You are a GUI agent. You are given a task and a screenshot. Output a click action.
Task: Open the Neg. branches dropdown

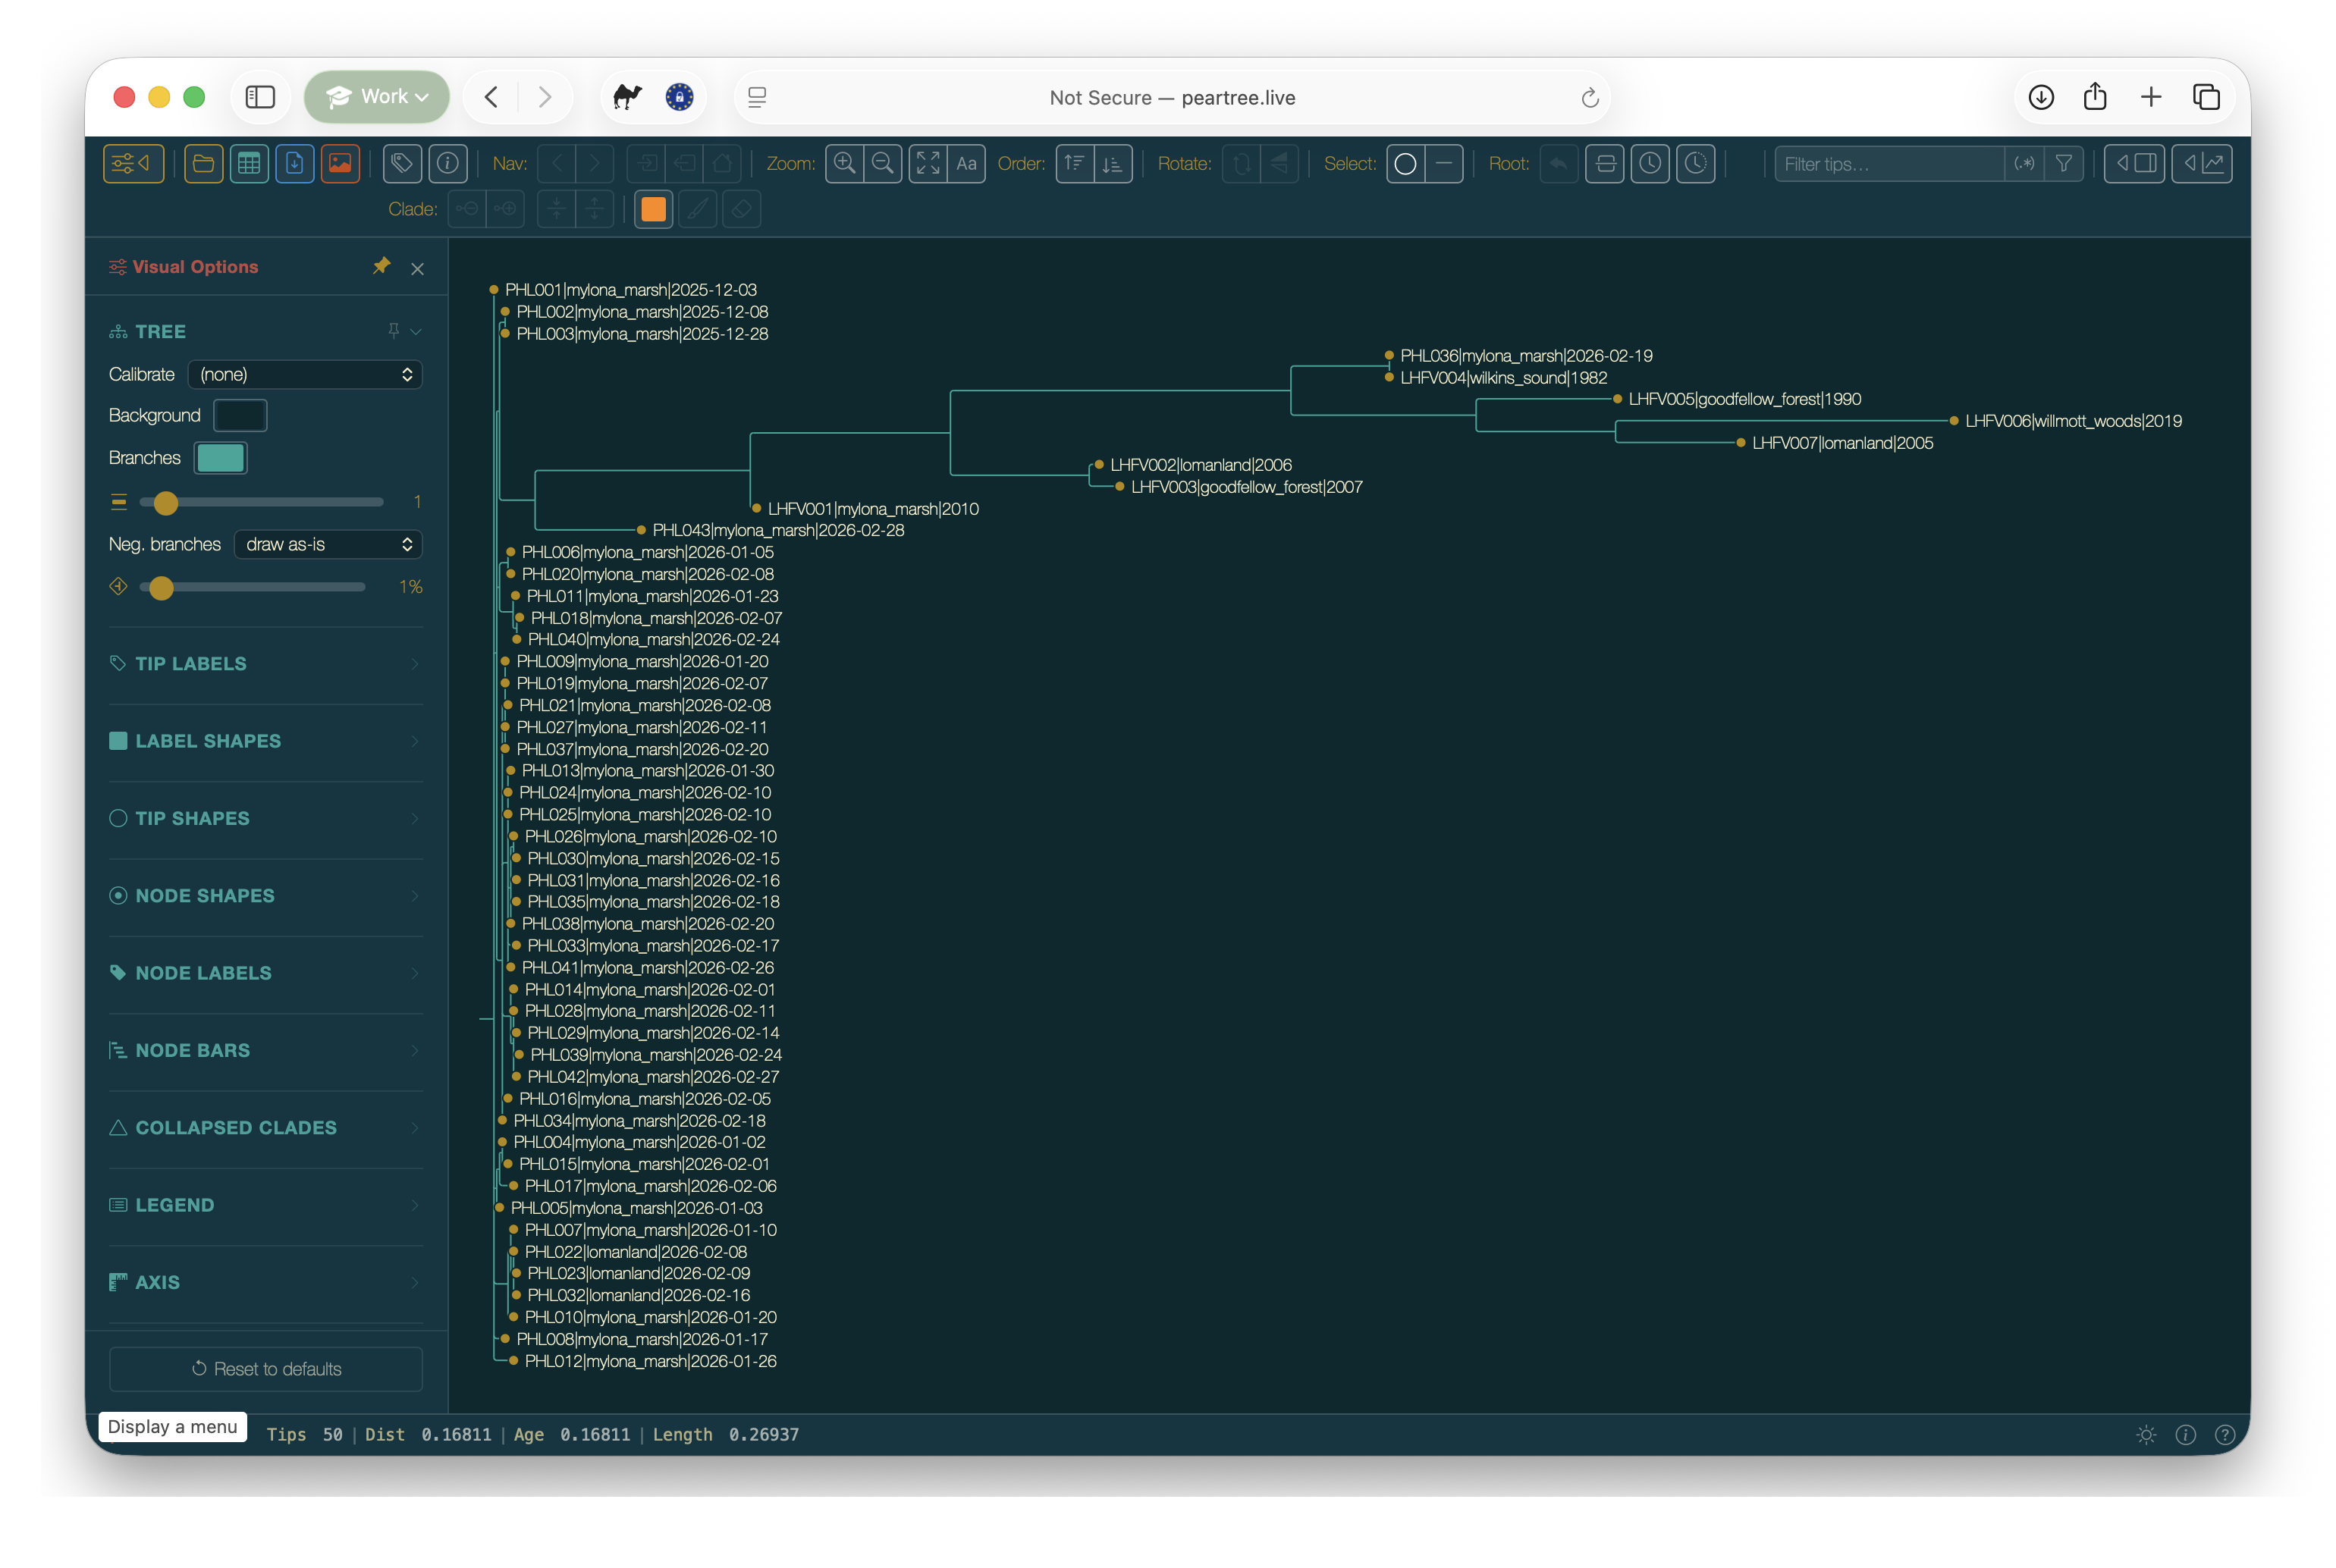click(x=328, y=544)
